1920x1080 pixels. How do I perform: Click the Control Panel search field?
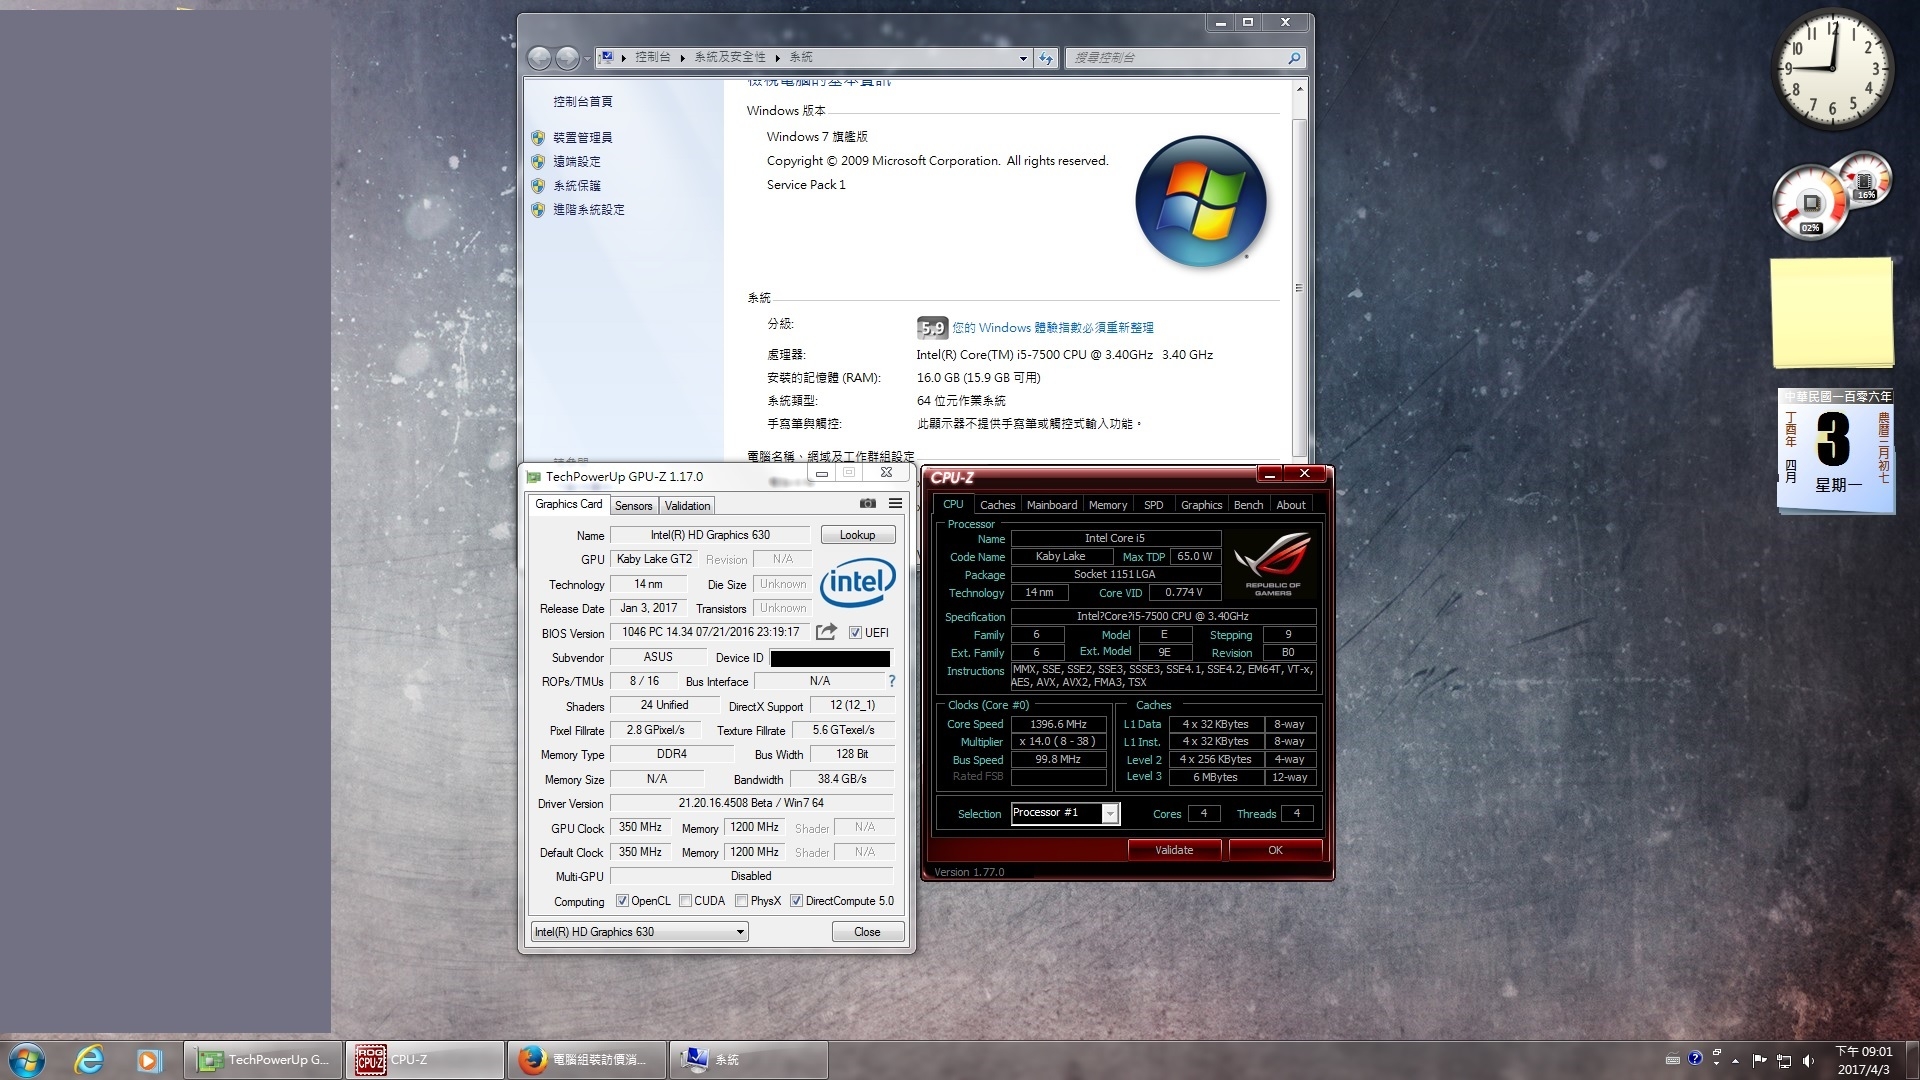1185,58
